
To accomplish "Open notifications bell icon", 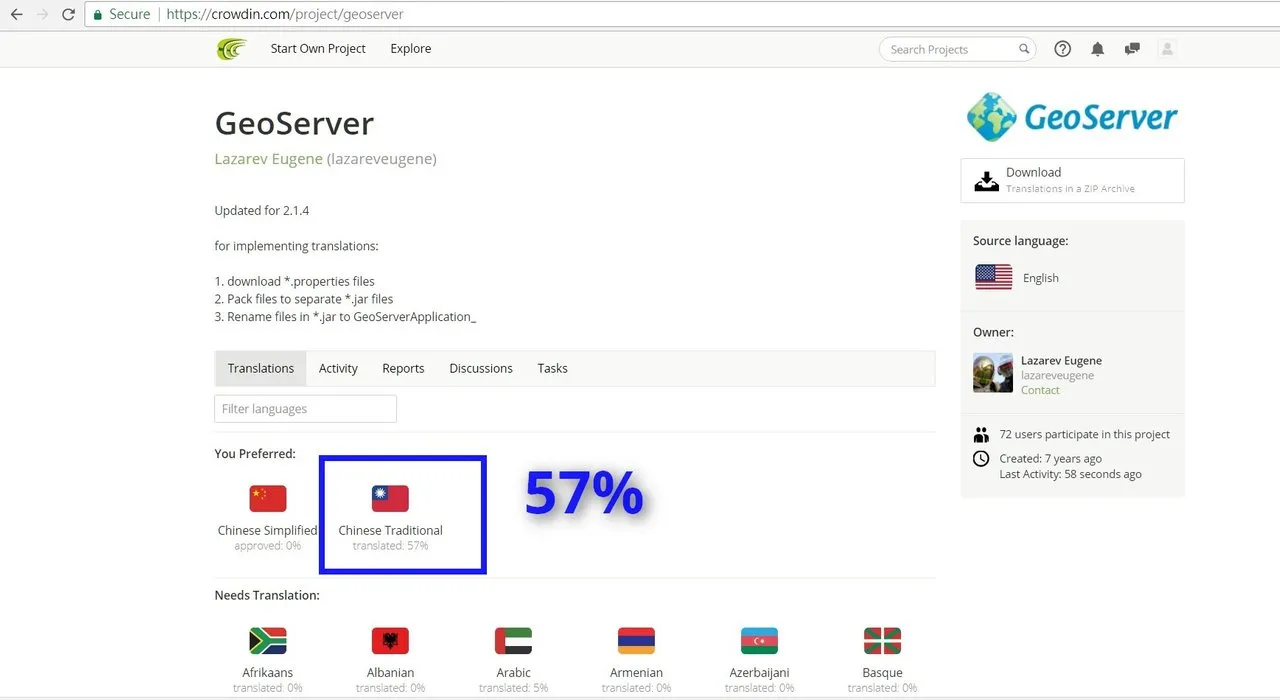I will tap(1098, 49).
